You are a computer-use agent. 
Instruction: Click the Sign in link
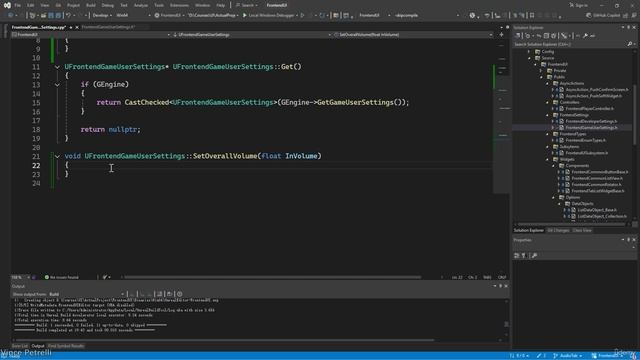[578, 5]
